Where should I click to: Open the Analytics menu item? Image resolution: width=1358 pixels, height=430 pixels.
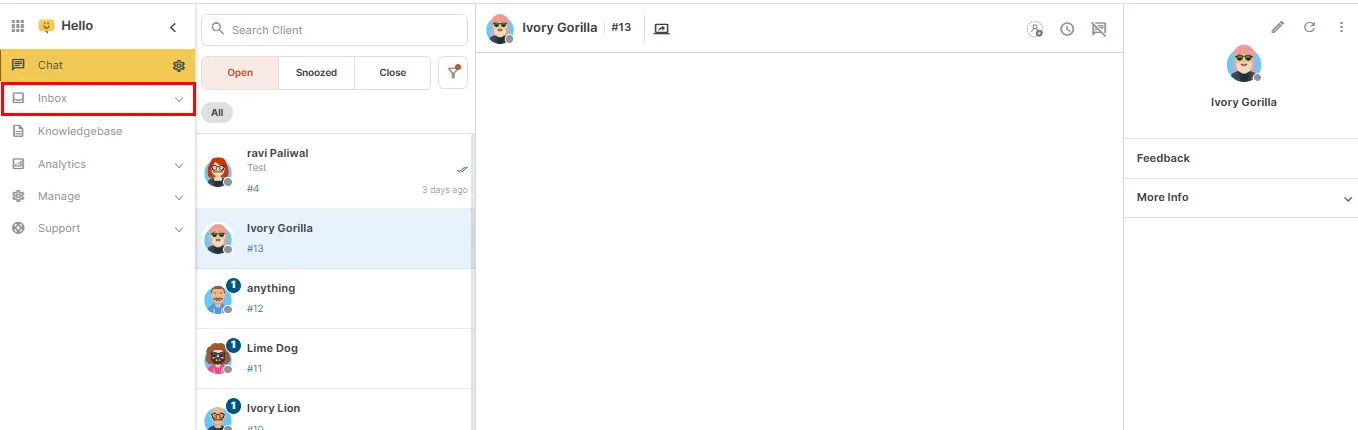click(x=98, y=164)
